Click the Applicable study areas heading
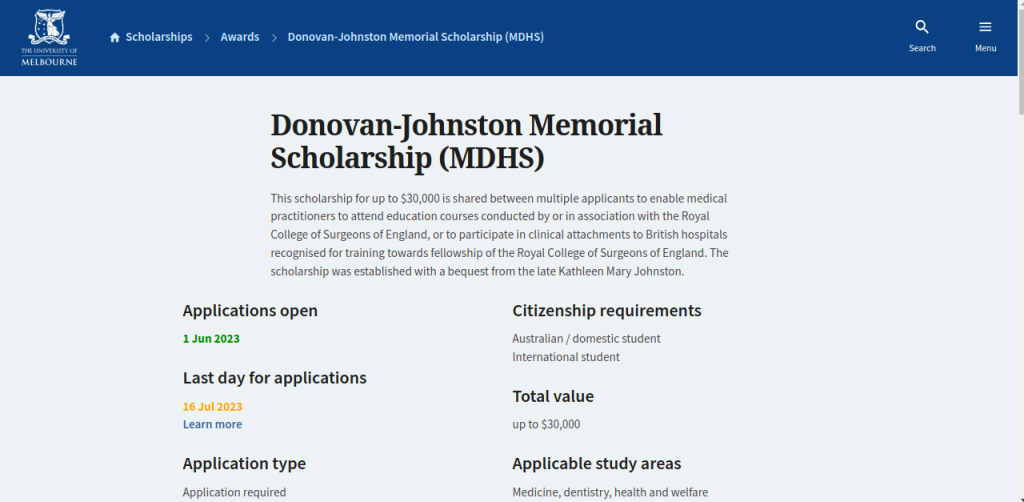The image size is (1024, 502). (x=596, y=463)
